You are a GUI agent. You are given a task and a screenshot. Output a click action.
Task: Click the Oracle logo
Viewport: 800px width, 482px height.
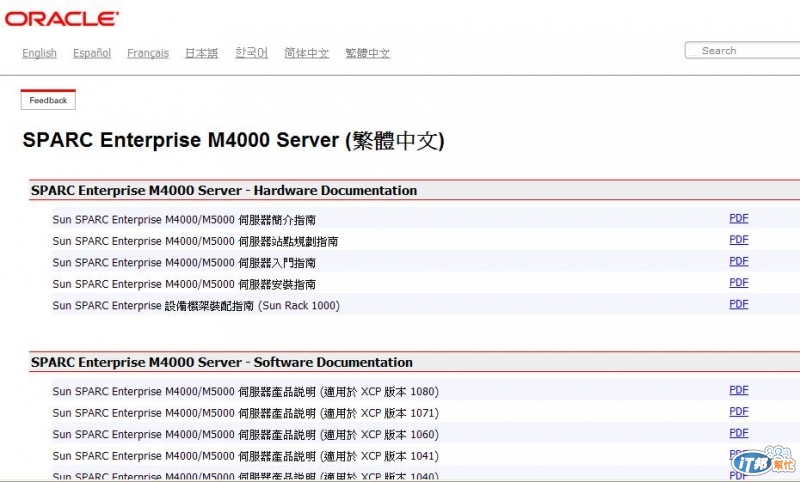(62, 19)
